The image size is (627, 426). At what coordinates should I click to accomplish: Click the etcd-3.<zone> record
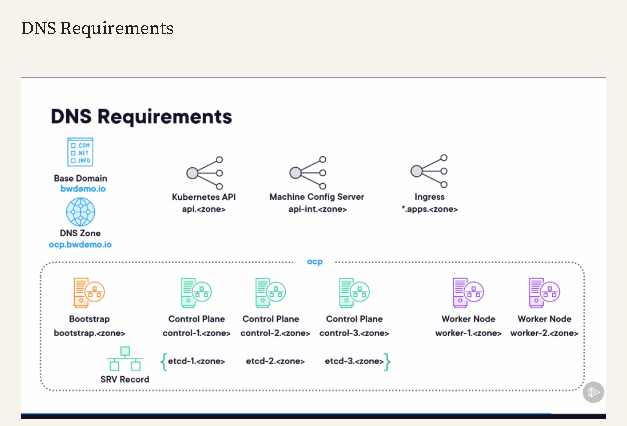(x=354, y=361)
